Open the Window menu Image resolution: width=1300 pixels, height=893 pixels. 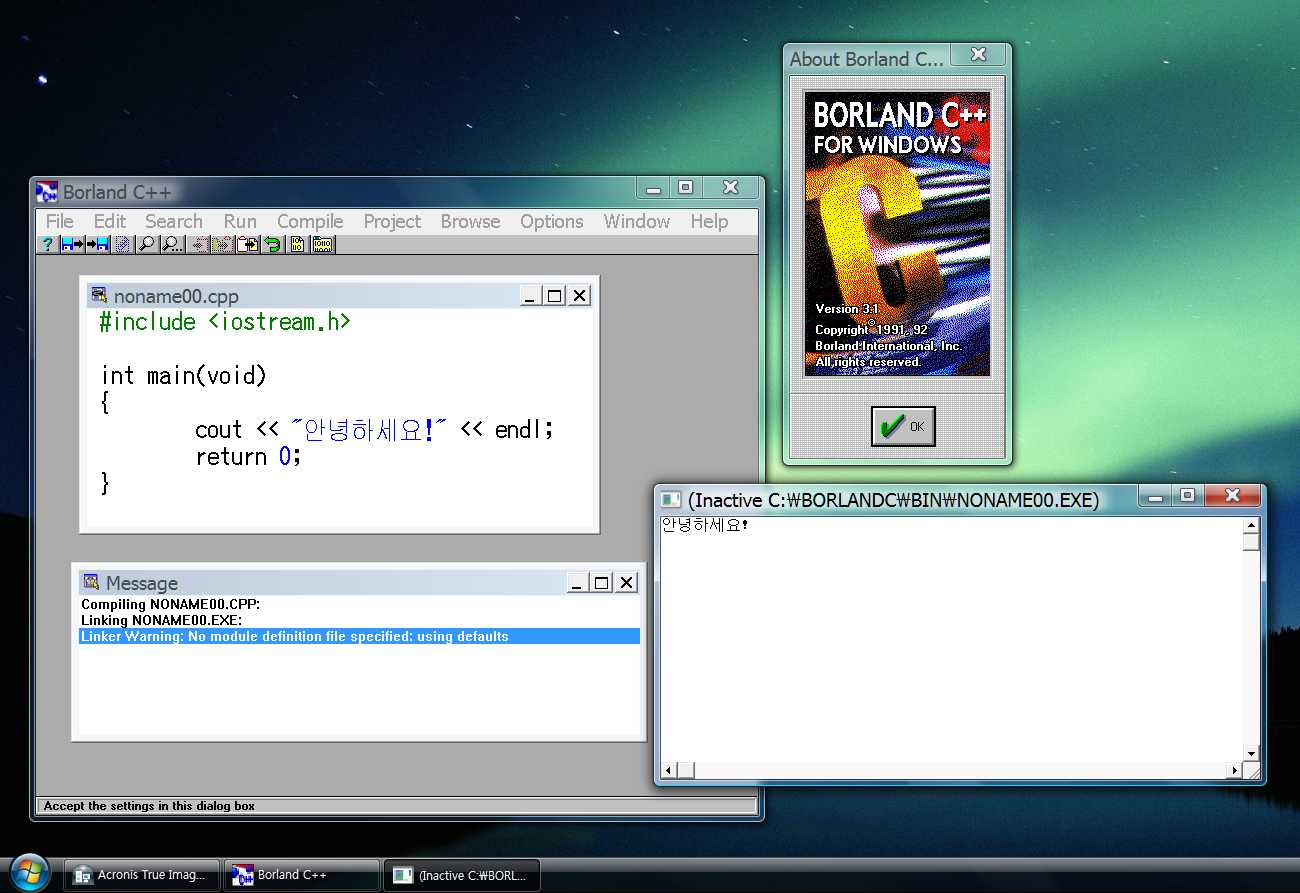click(x=637, y=221)
